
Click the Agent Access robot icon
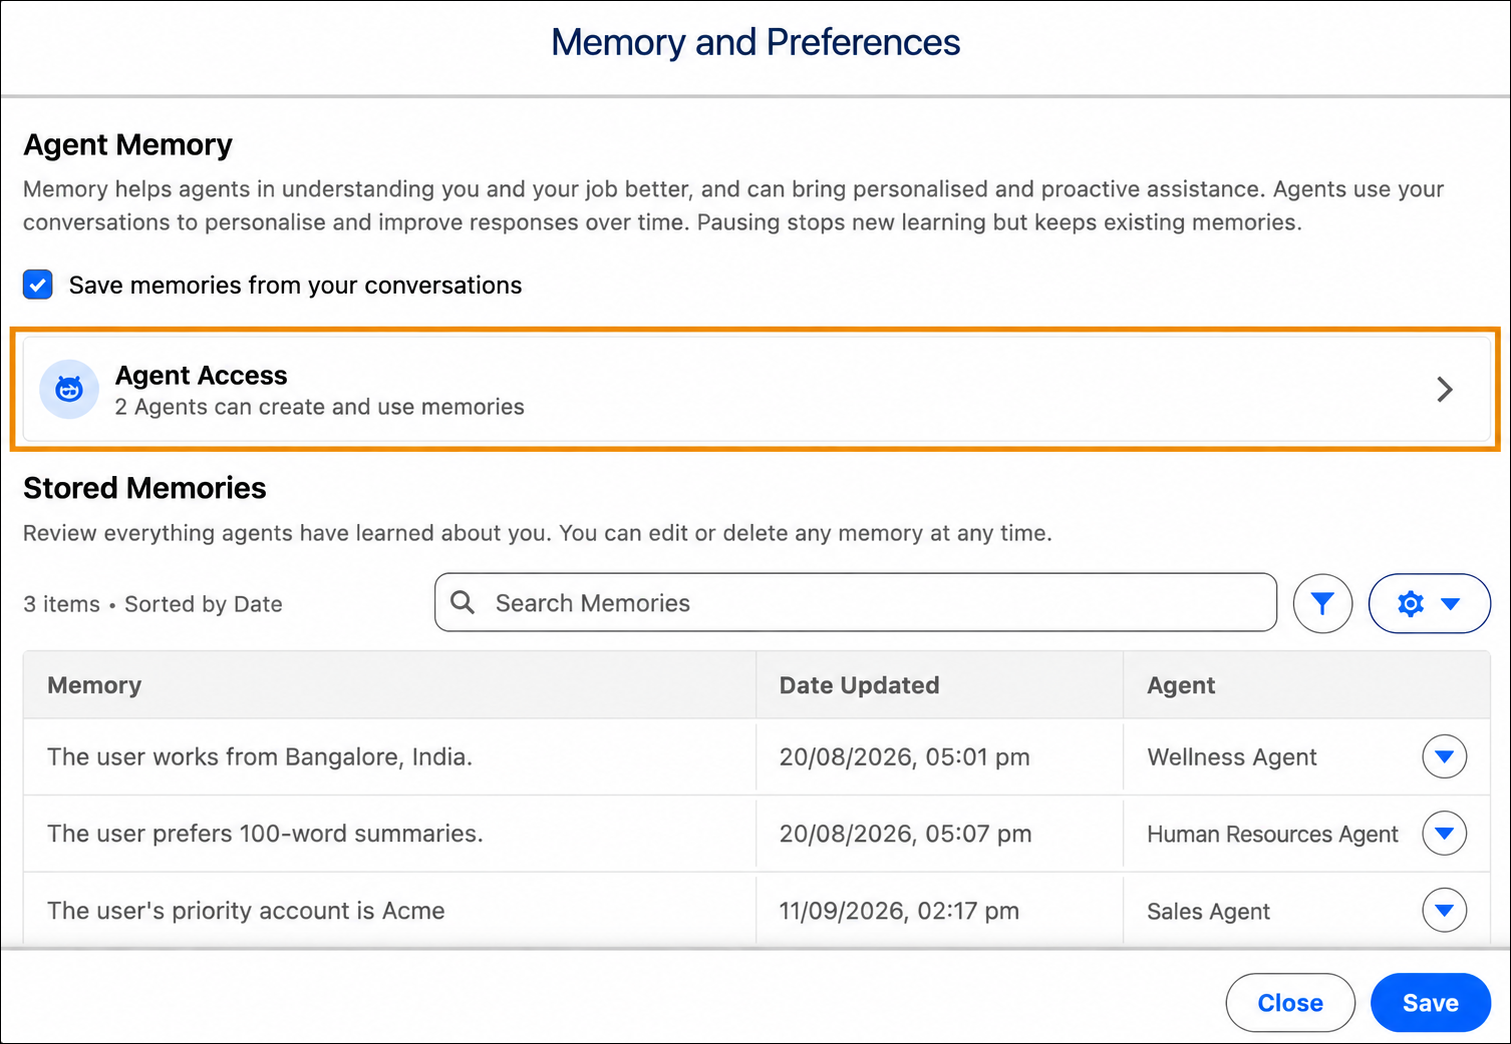click(x=69, y=389)
